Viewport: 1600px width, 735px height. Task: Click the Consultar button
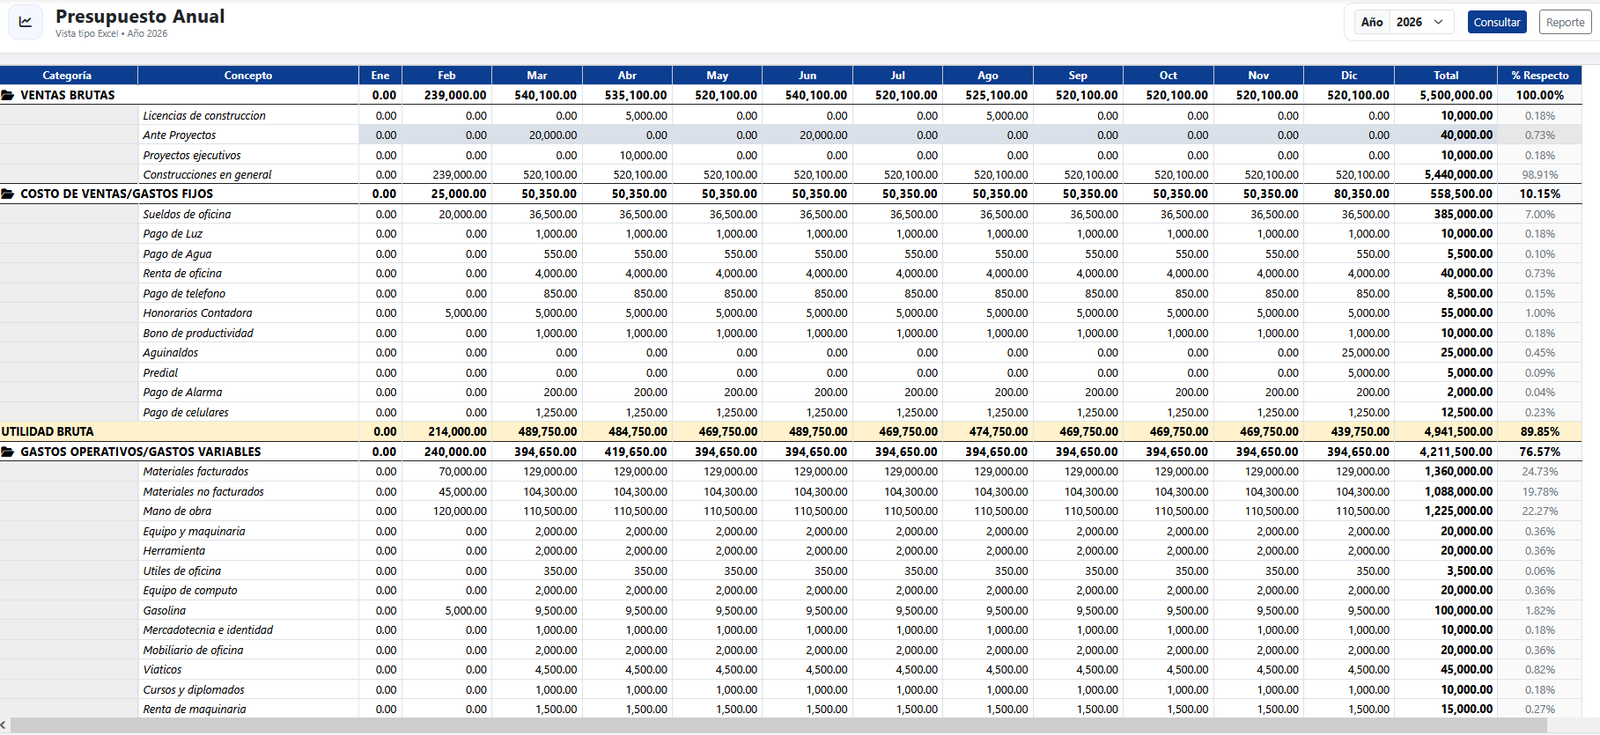click(x=1497, y=22)
